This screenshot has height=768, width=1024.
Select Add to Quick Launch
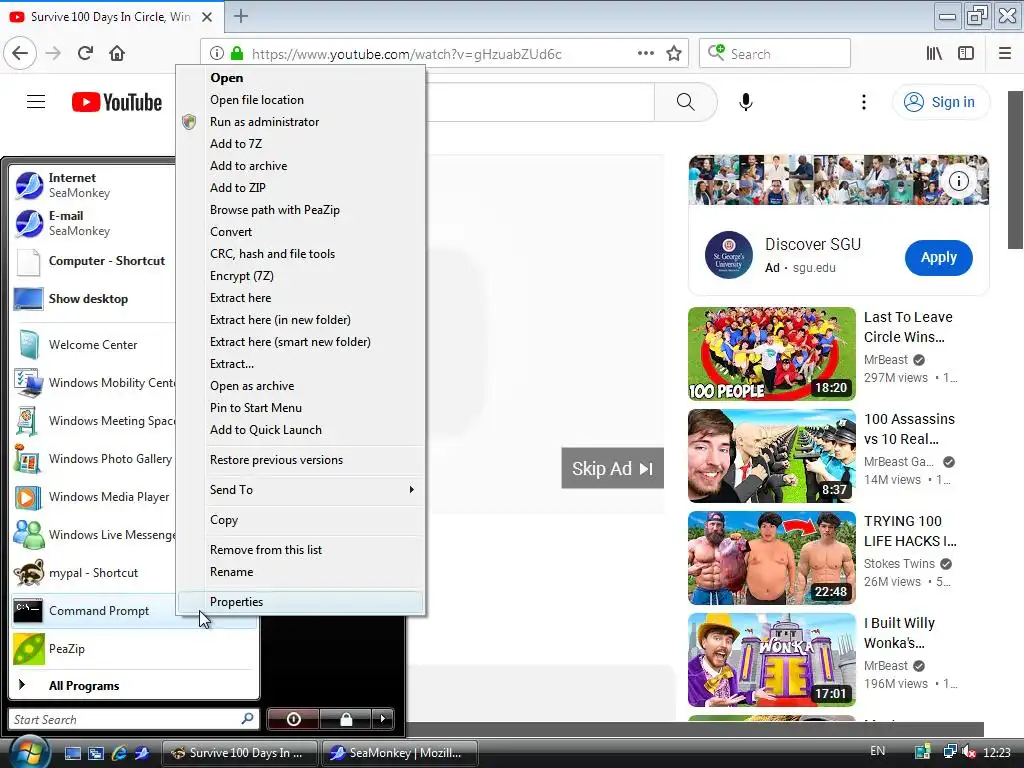point(300,430)
